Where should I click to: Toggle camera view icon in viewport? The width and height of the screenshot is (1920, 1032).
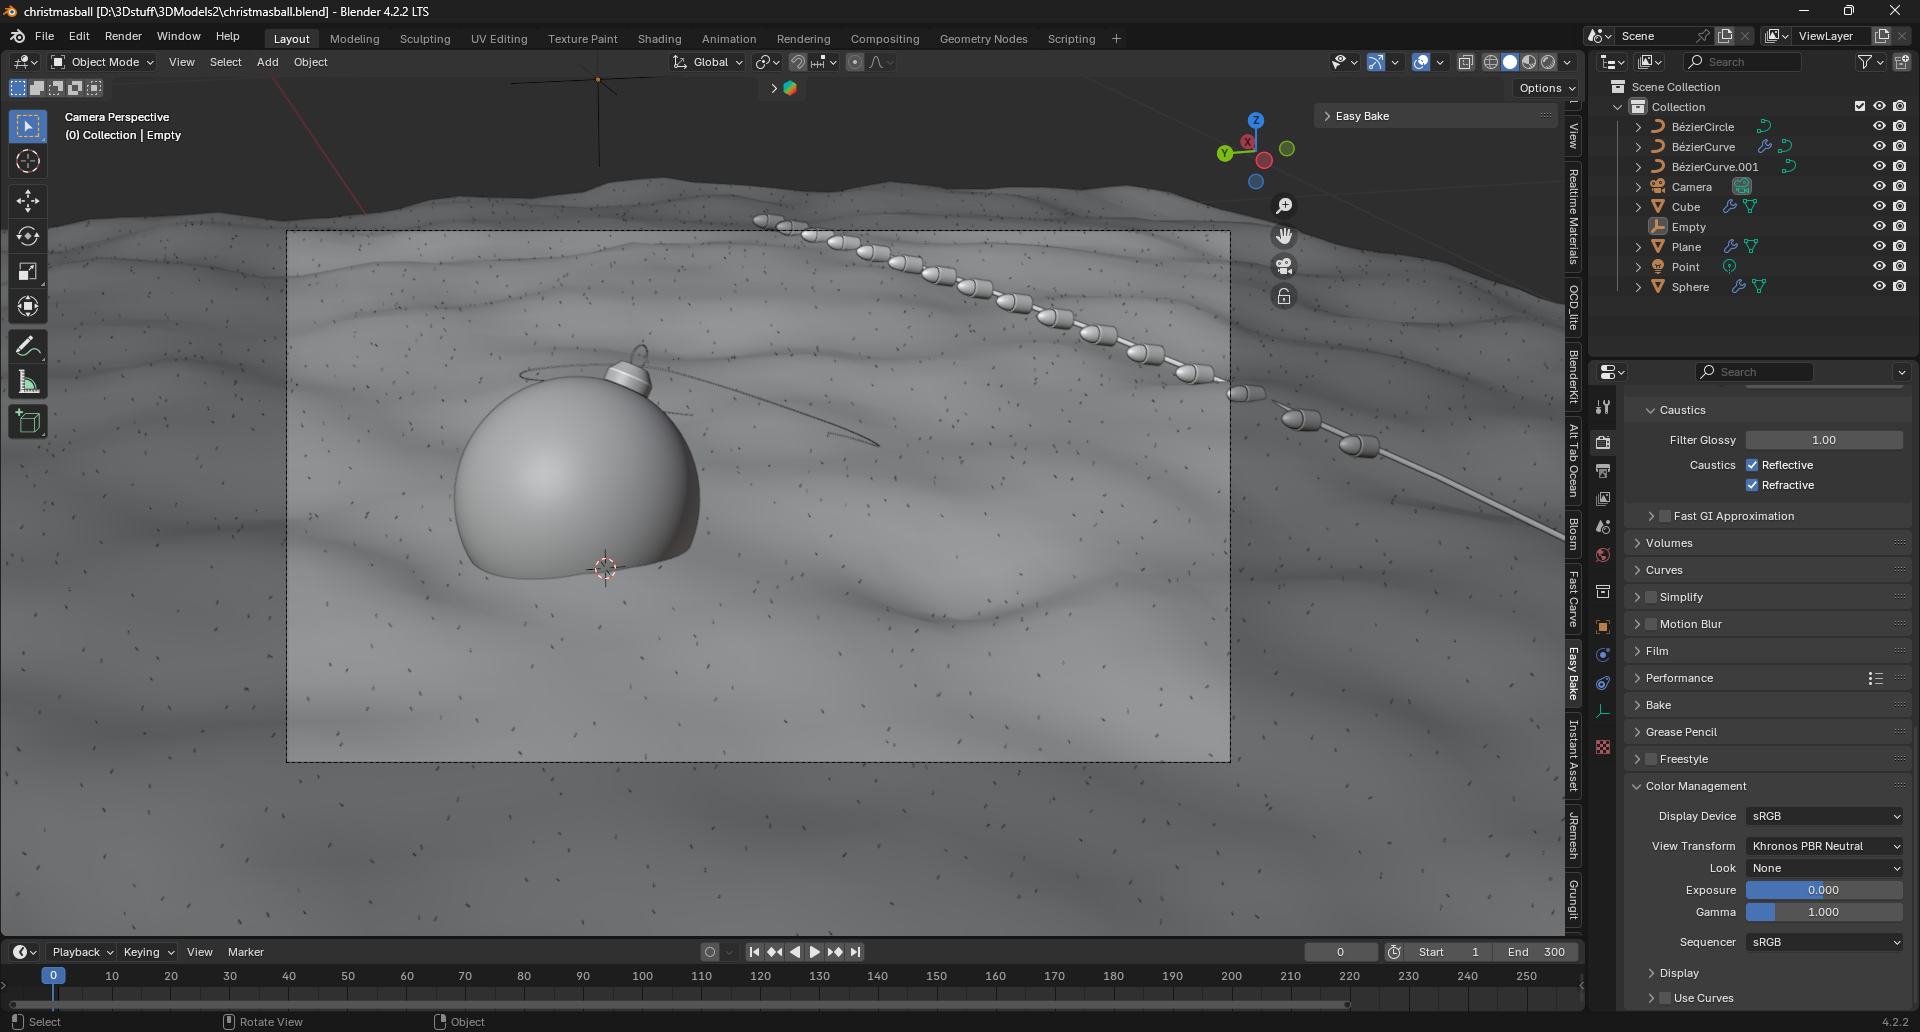pos(1284,266)
